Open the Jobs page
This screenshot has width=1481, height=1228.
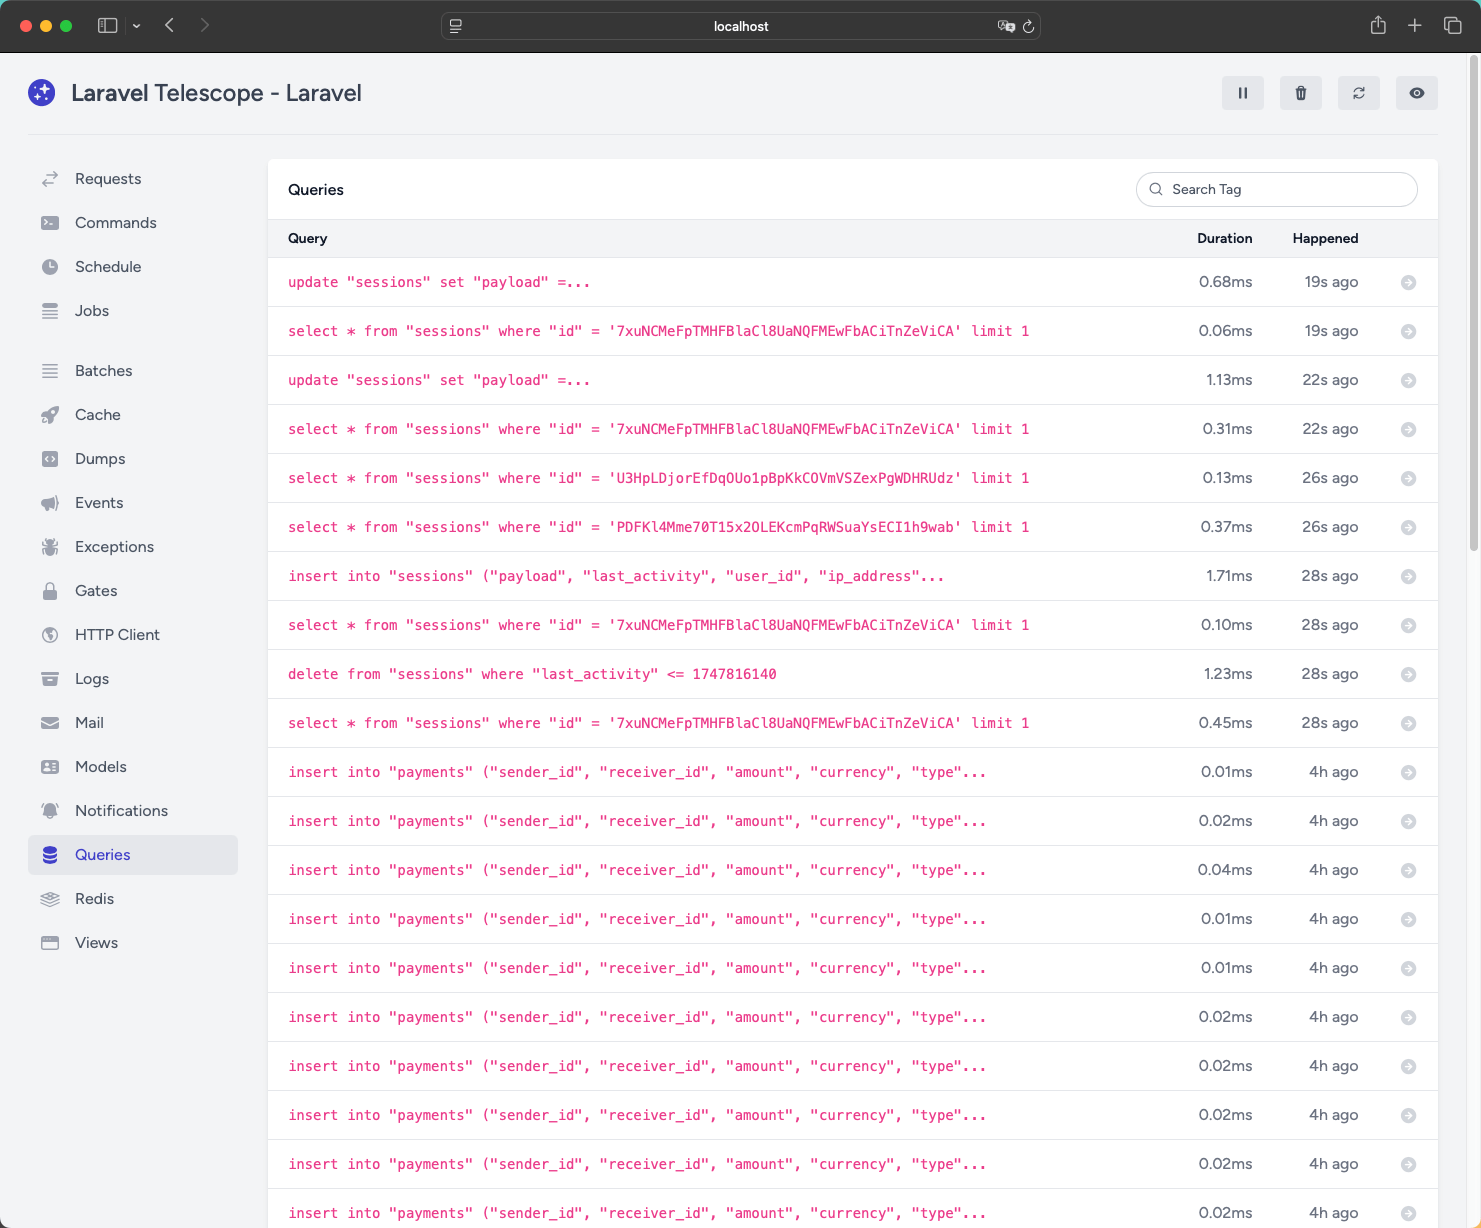[133, 311]
